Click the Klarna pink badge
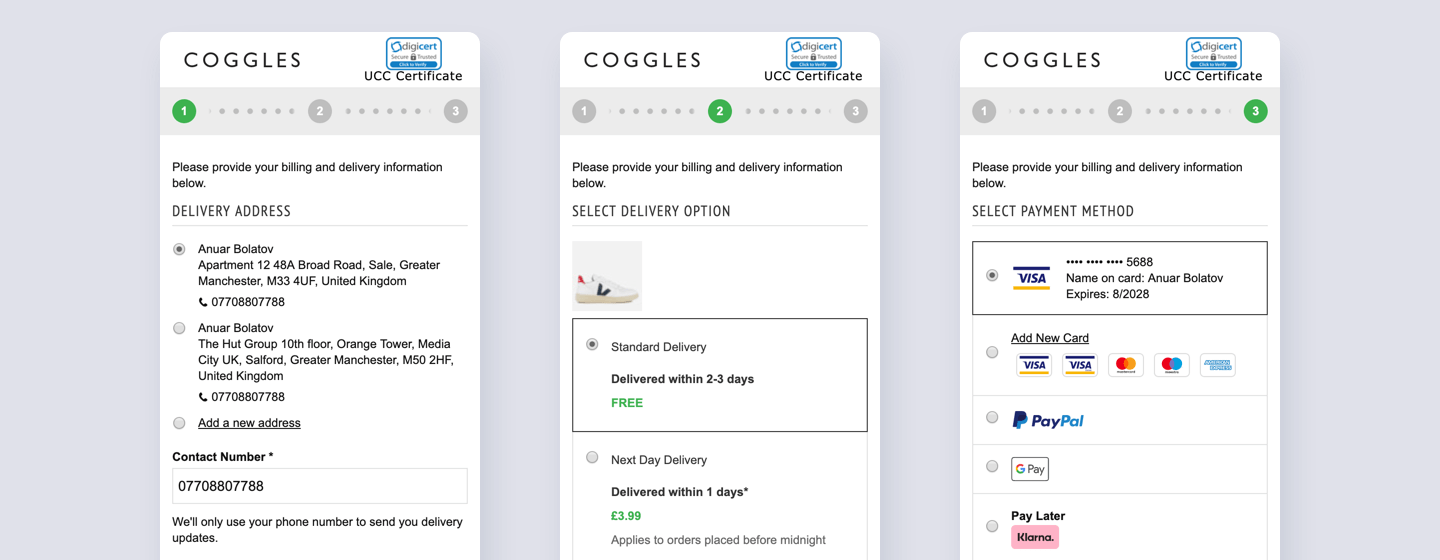 tap(1035, 537)
